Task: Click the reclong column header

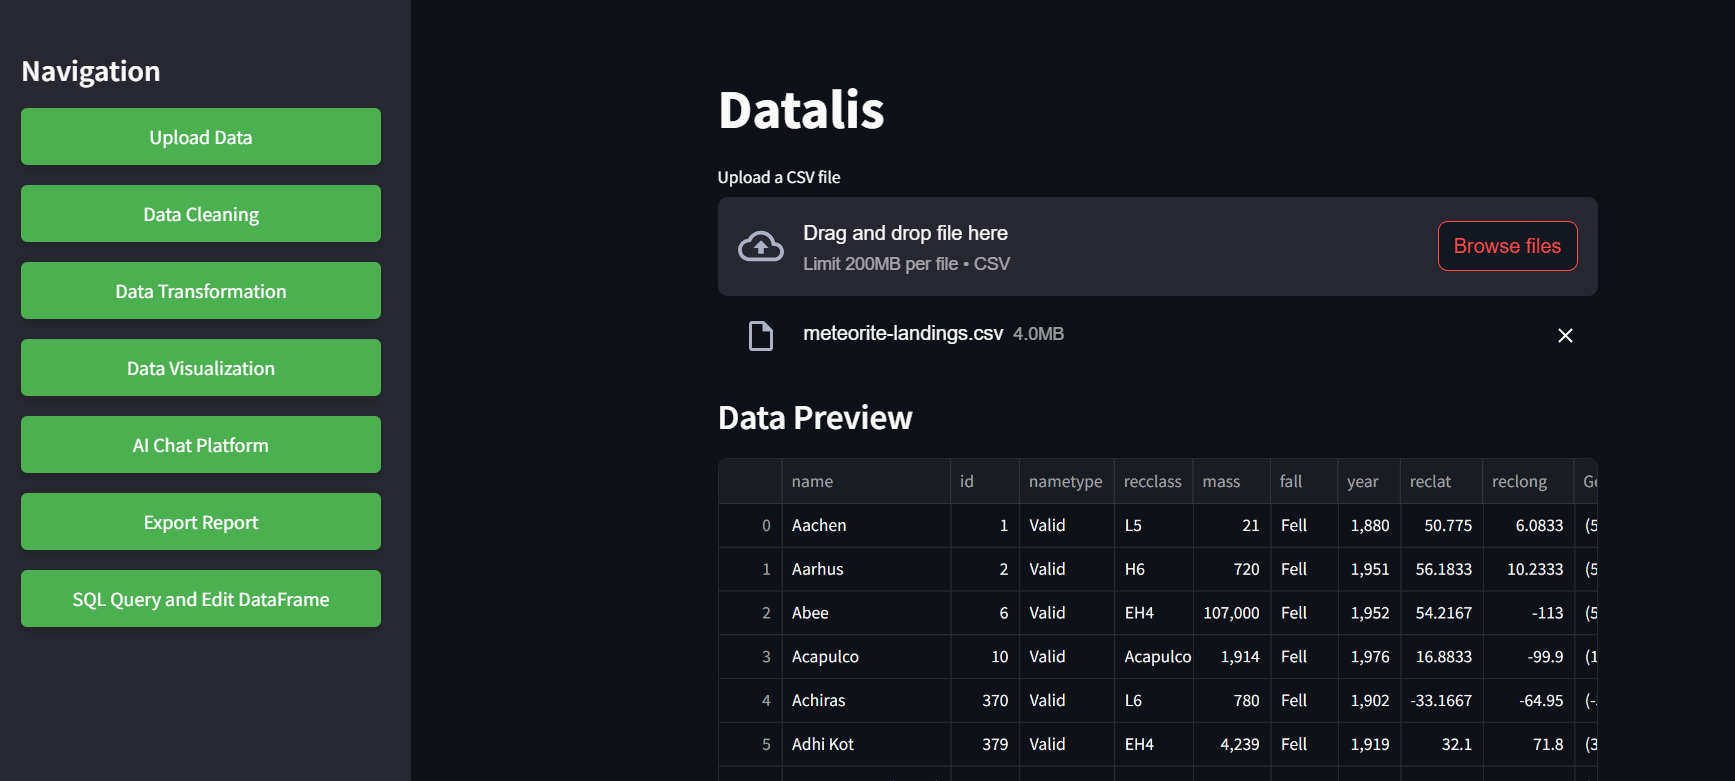Action: tap(1528, 481)
